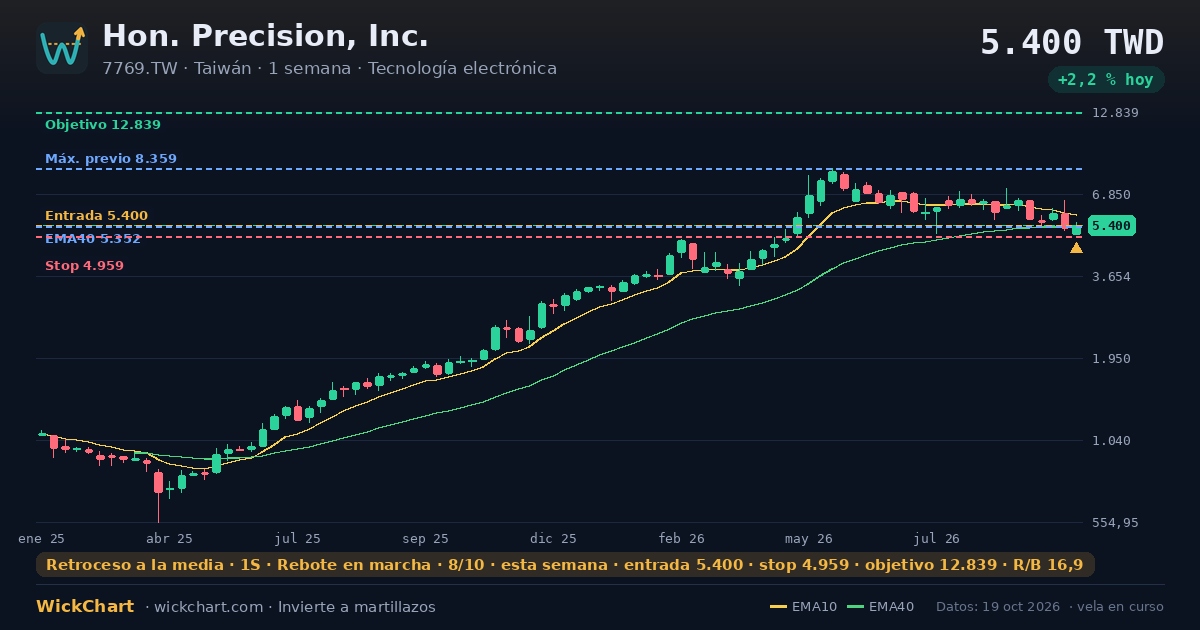
Task: Open the wickchart.com link
Action: (x=207, y=607)
